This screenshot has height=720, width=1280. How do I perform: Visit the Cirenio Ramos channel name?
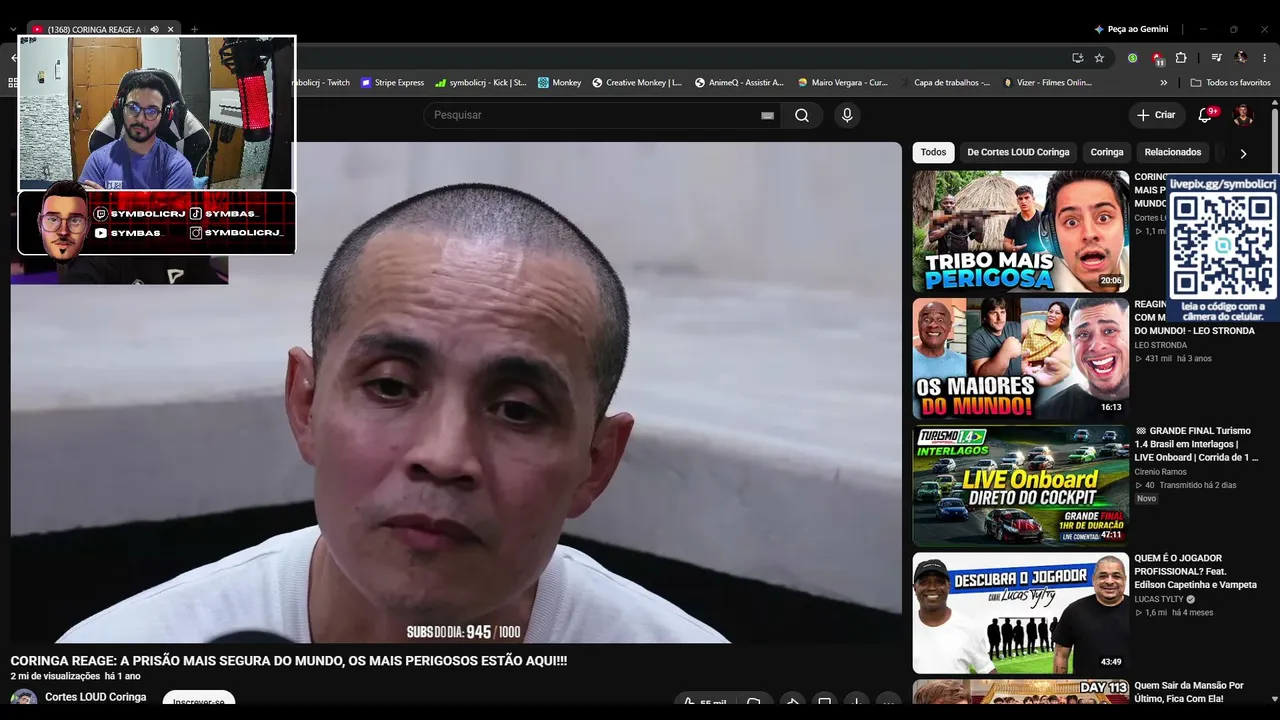tap(1160, 472)
